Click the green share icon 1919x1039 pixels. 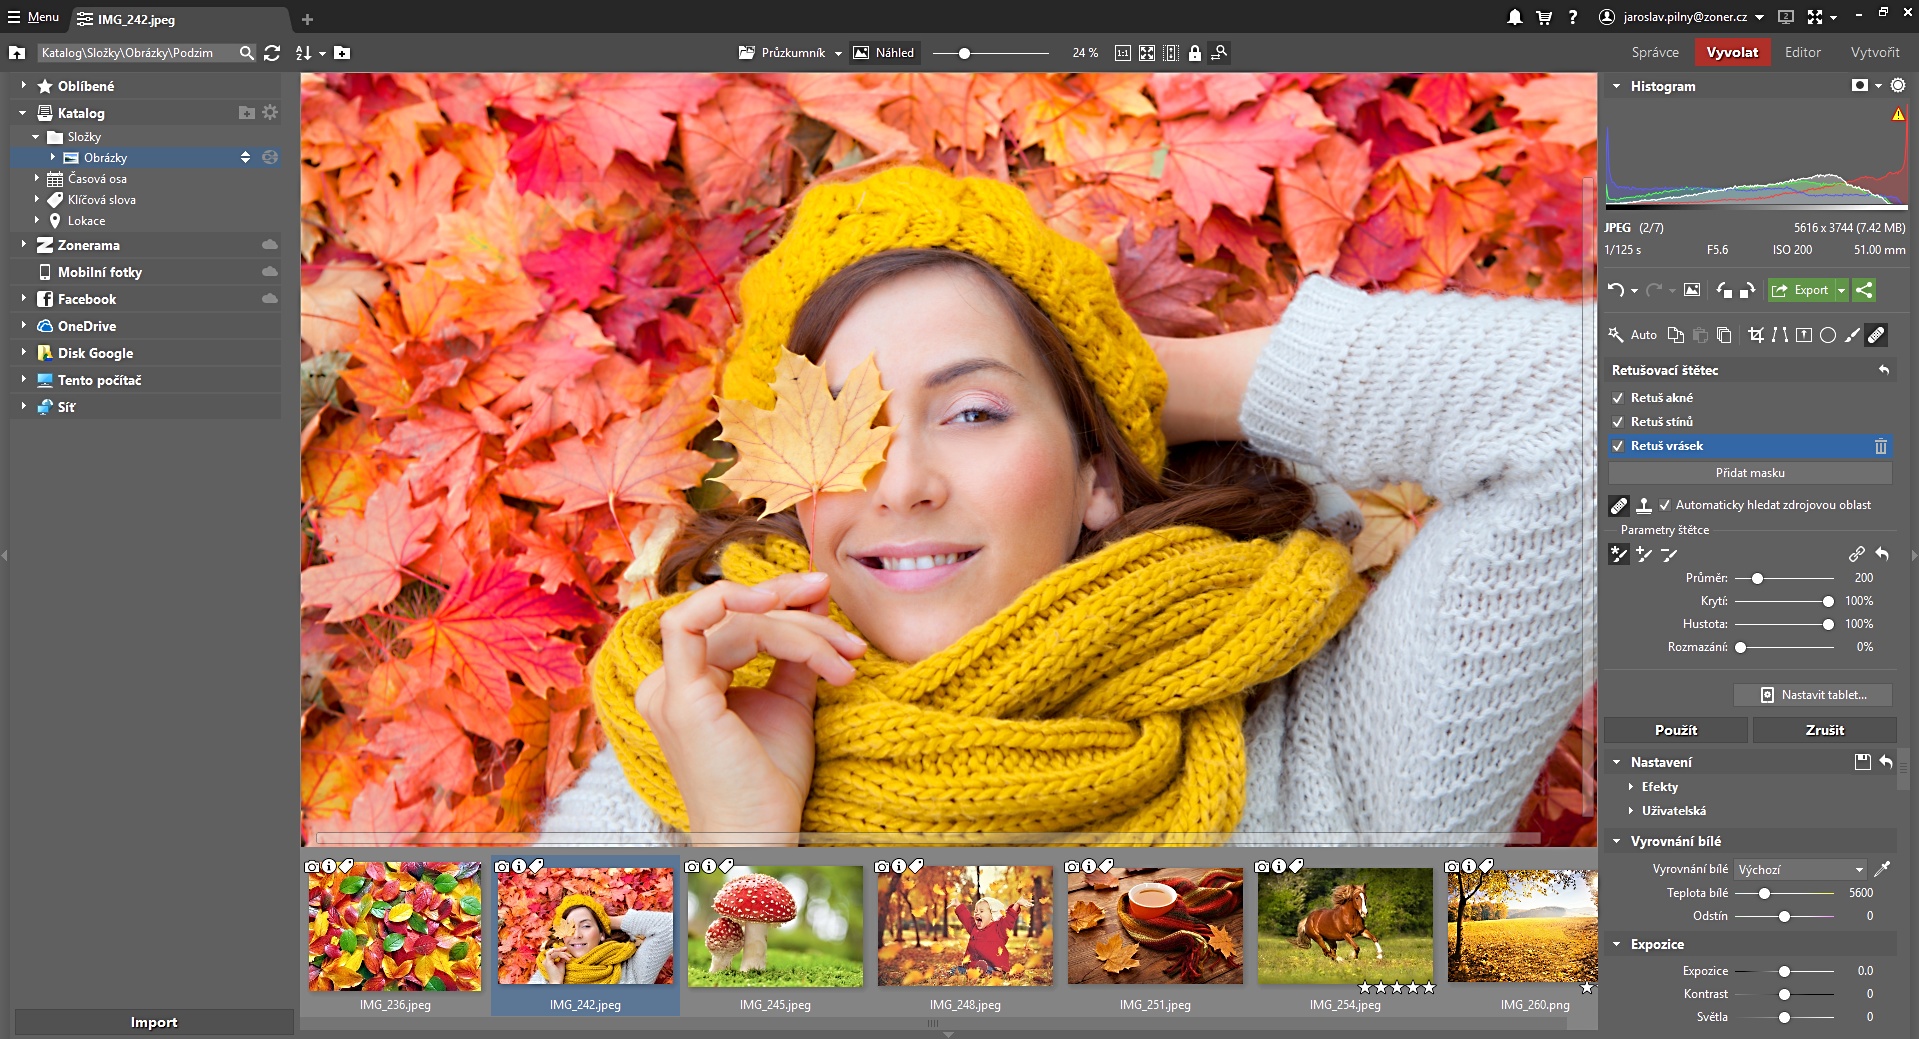1864,290
